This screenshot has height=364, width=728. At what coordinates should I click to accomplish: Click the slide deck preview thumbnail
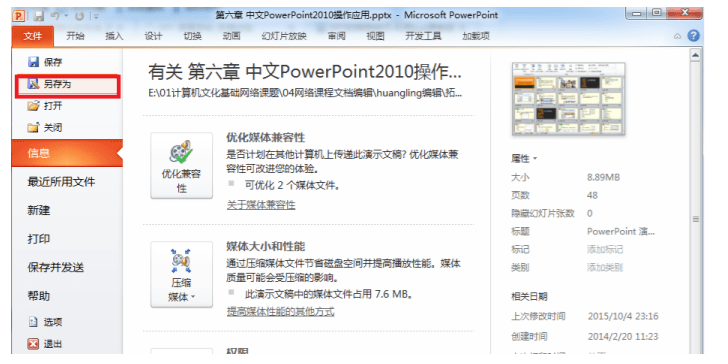tap(568, 99)
